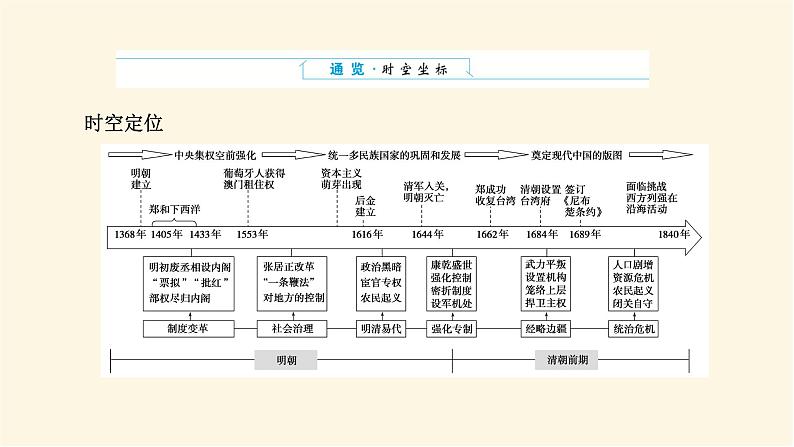Click the 经略边疆 category box
The image size is (794, 447).
point(546,329)
